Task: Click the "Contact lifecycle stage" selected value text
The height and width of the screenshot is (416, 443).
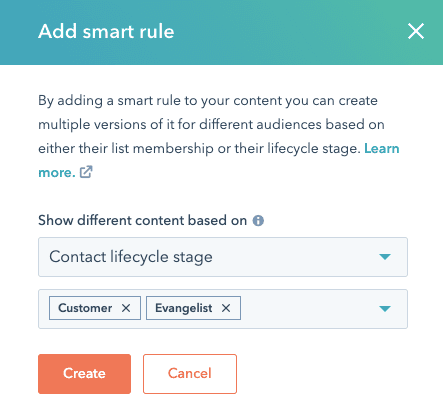Action: [x=131, y=257]
